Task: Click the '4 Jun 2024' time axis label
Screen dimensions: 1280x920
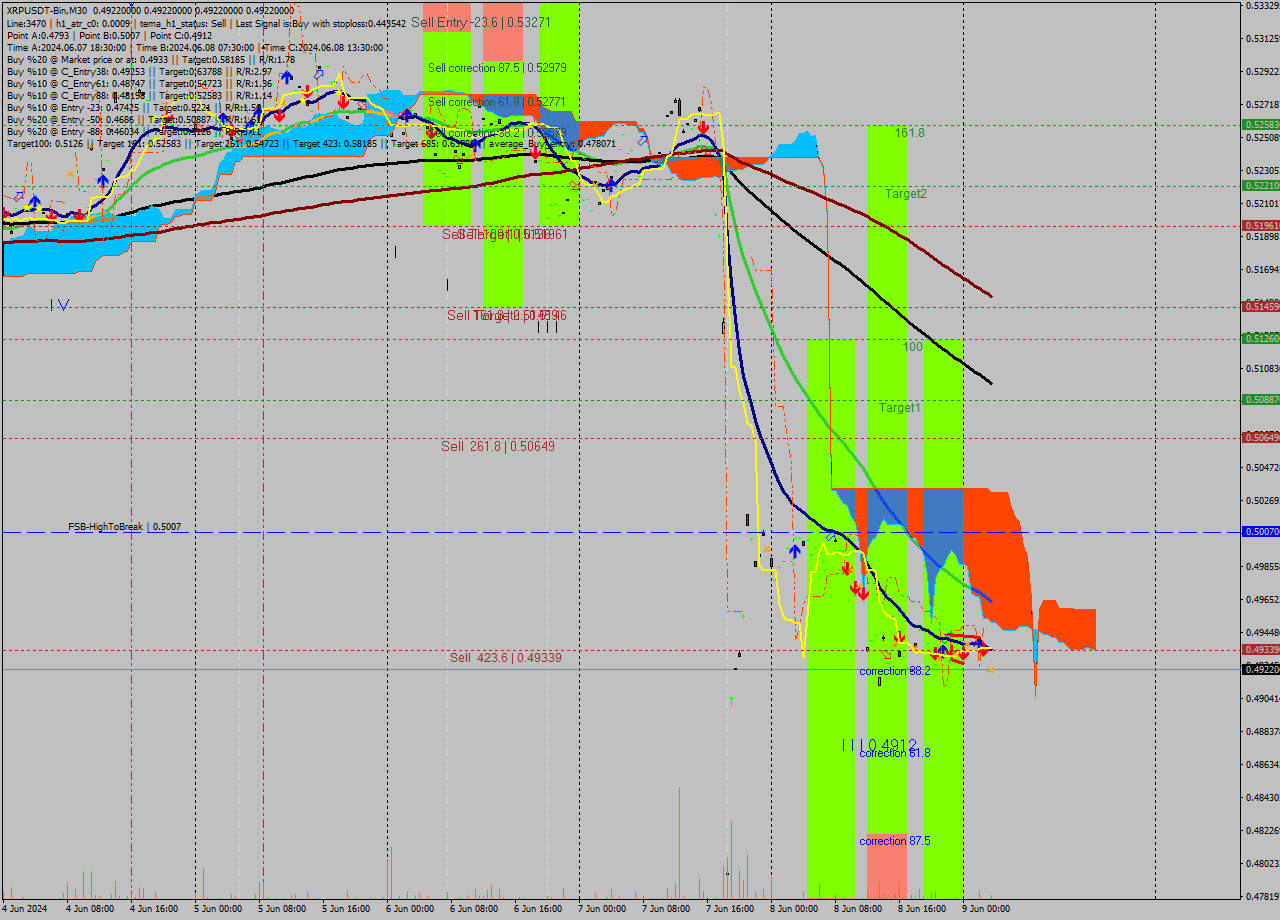Action: (25, 909)
